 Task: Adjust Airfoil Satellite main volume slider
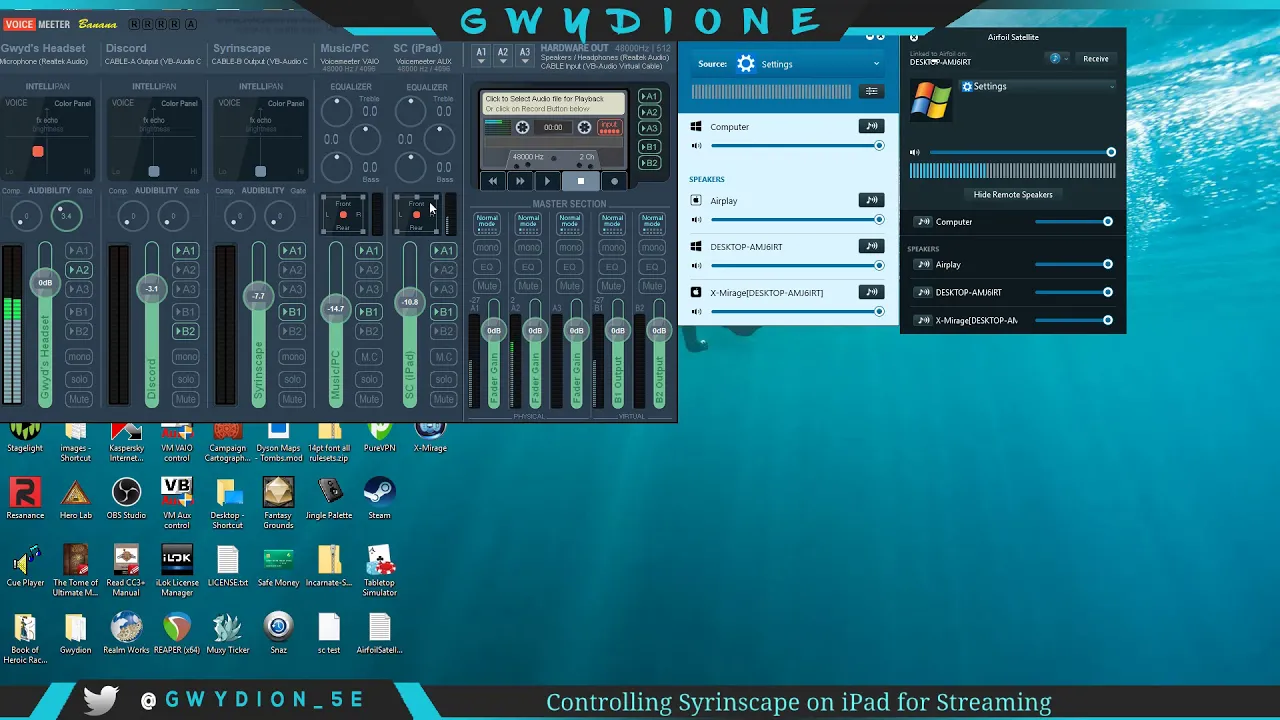[x=1020, y=153]
